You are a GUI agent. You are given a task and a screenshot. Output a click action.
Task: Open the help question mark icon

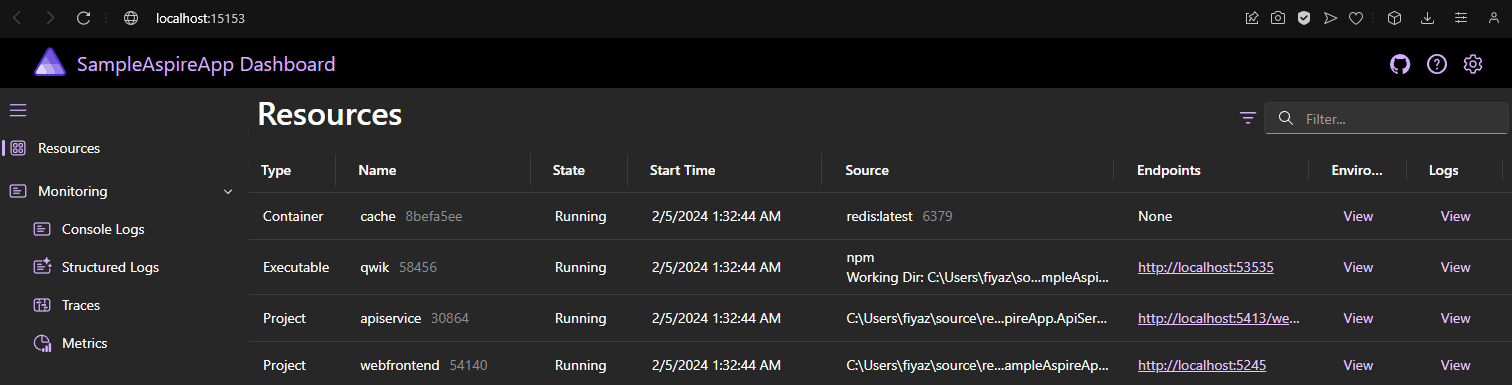pos(1437,64)
